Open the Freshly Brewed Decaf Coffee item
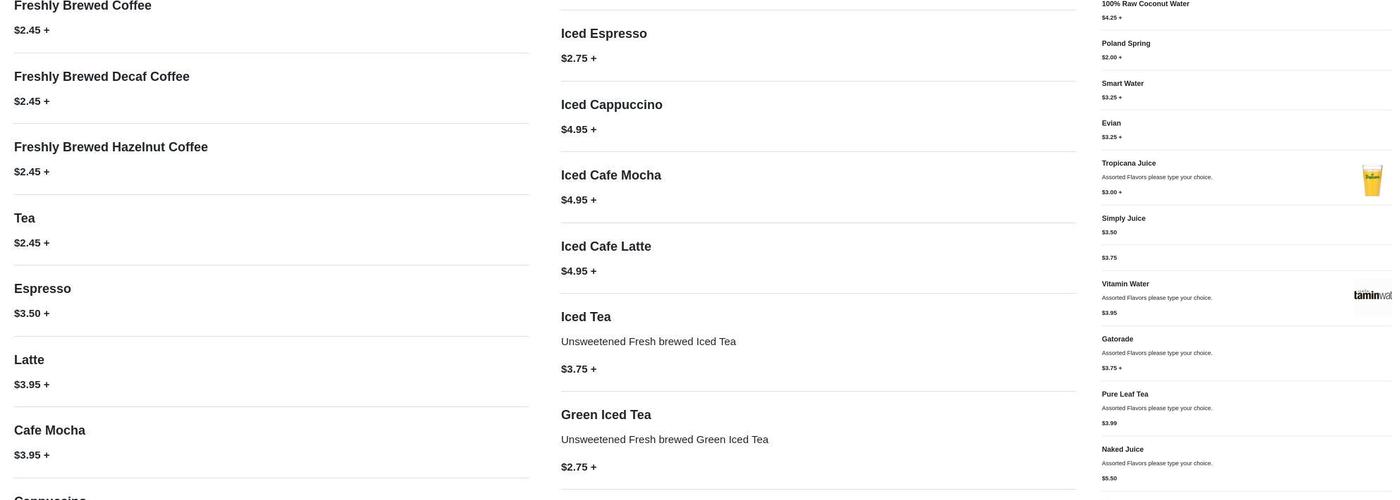Screen dimensions: 1400x500 pos(102,77)
